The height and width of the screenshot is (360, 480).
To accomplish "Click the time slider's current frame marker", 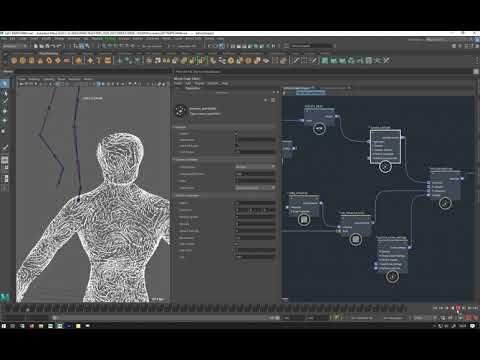I will (x=28, y=309).
